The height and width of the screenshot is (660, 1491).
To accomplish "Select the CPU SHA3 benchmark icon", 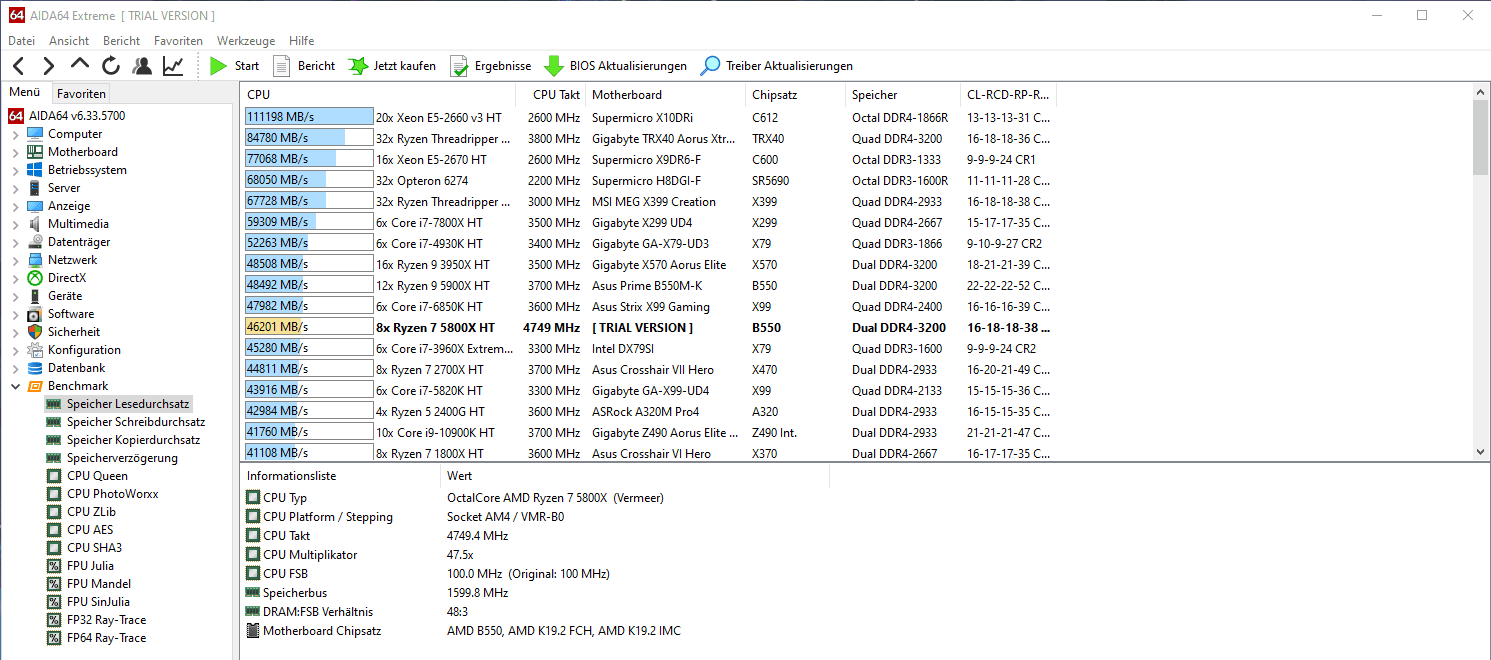I will pos(54,548).
